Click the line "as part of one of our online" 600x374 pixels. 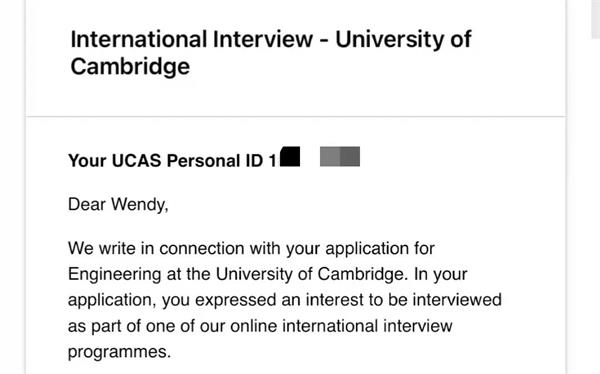coord(260,326)
